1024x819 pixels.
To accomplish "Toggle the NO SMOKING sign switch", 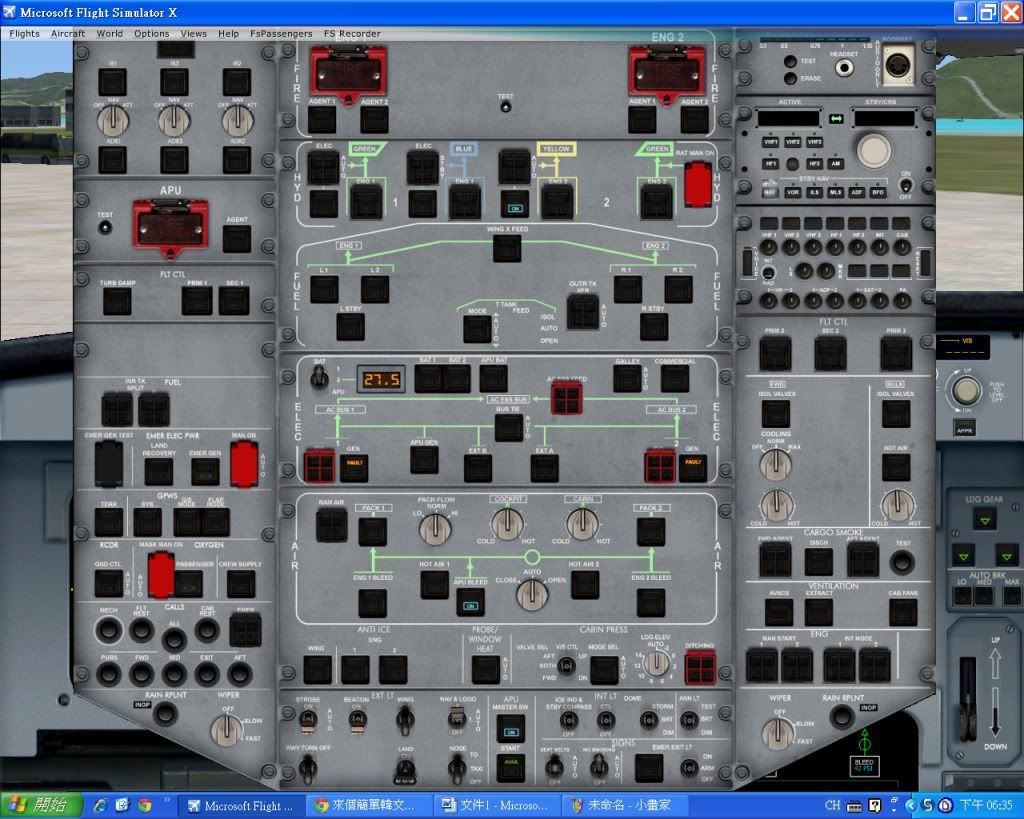I will pos(598,766).
